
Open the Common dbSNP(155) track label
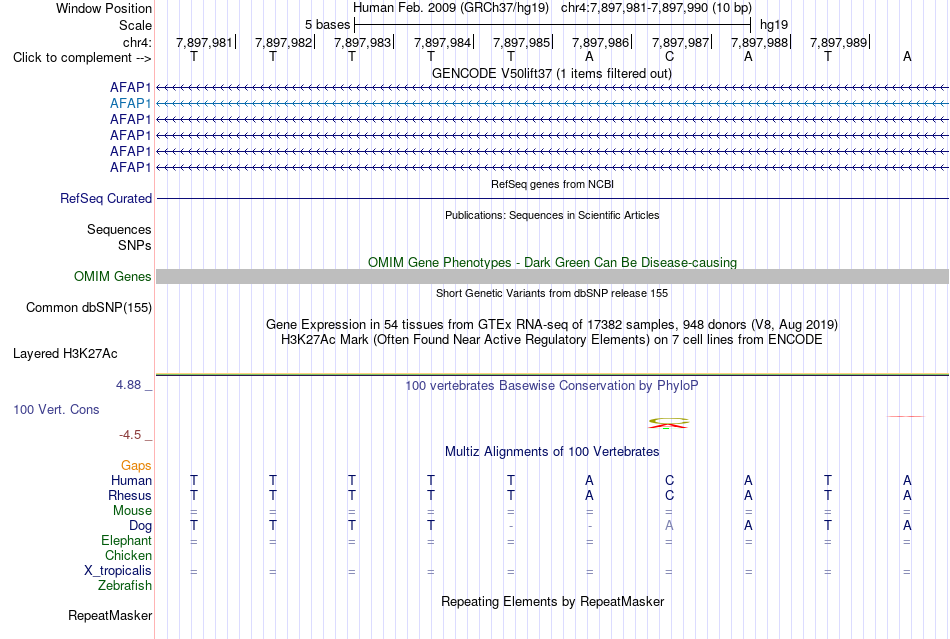point(88,308)
